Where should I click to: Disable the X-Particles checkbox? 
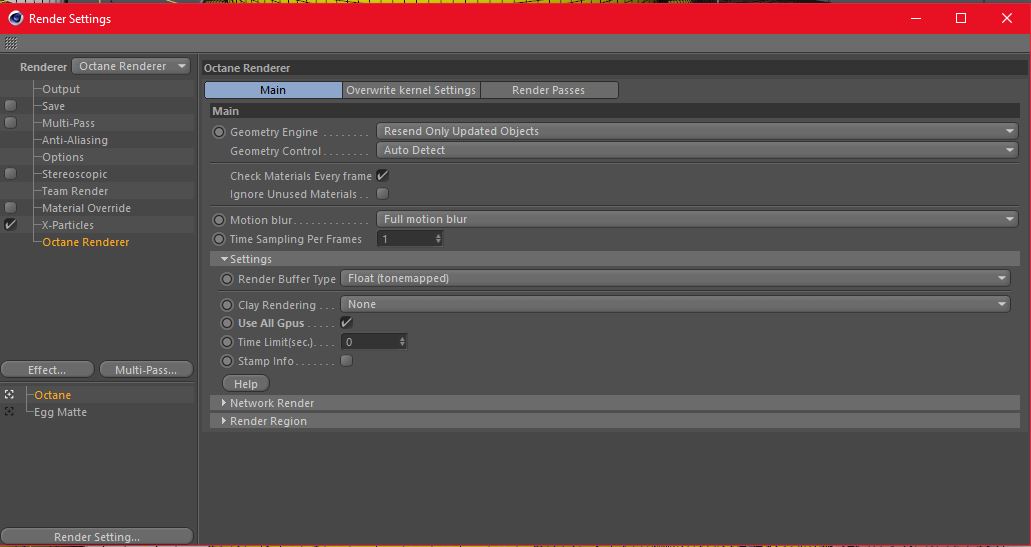click(x=11, y=224)
